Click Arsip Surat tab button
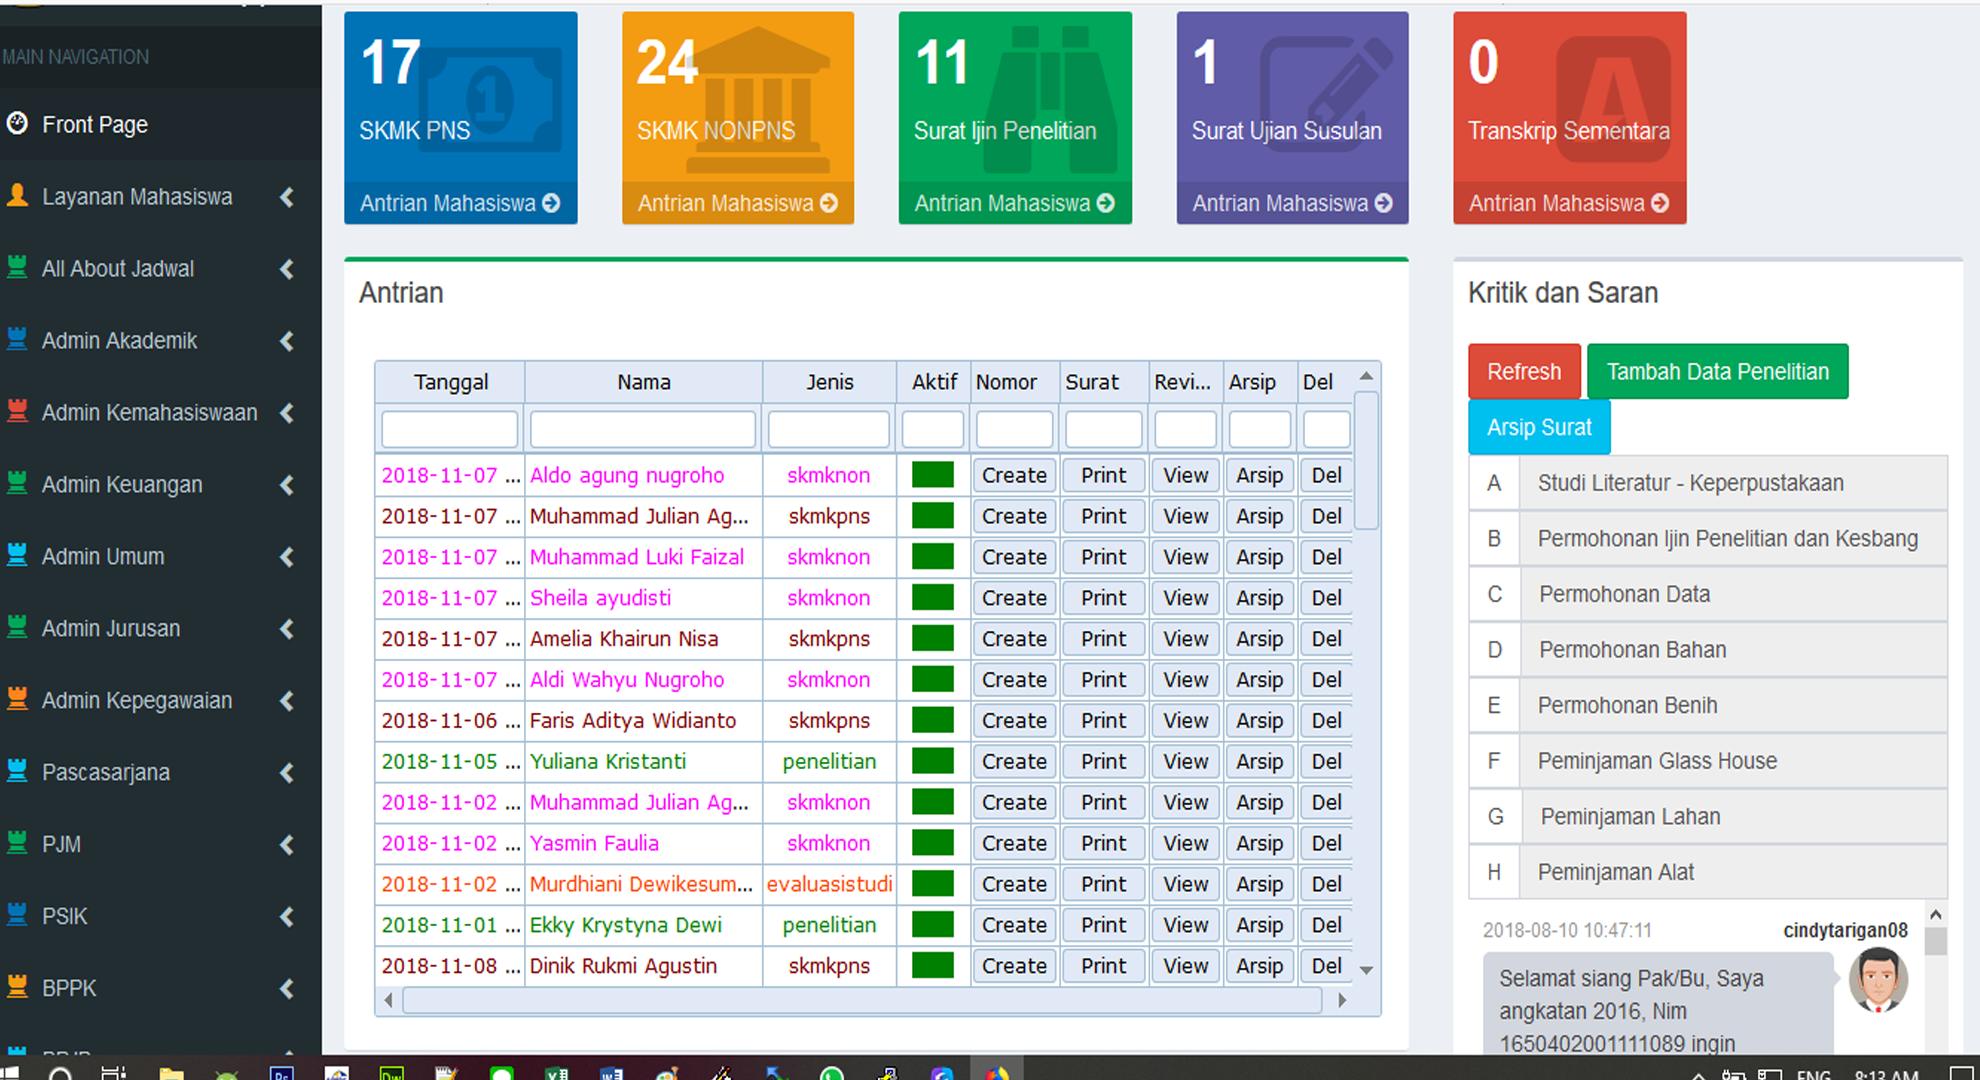 coord(1537,428)
